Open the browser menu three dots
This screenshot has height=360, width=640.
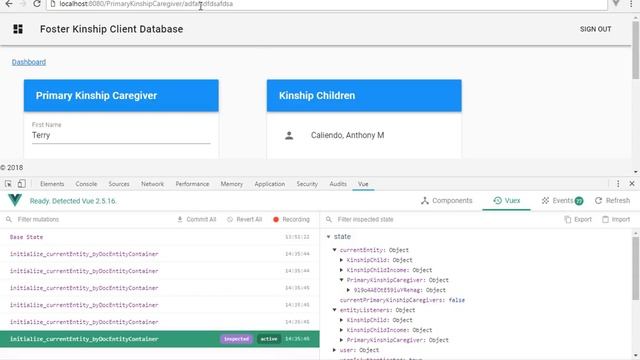click(631, 4)
